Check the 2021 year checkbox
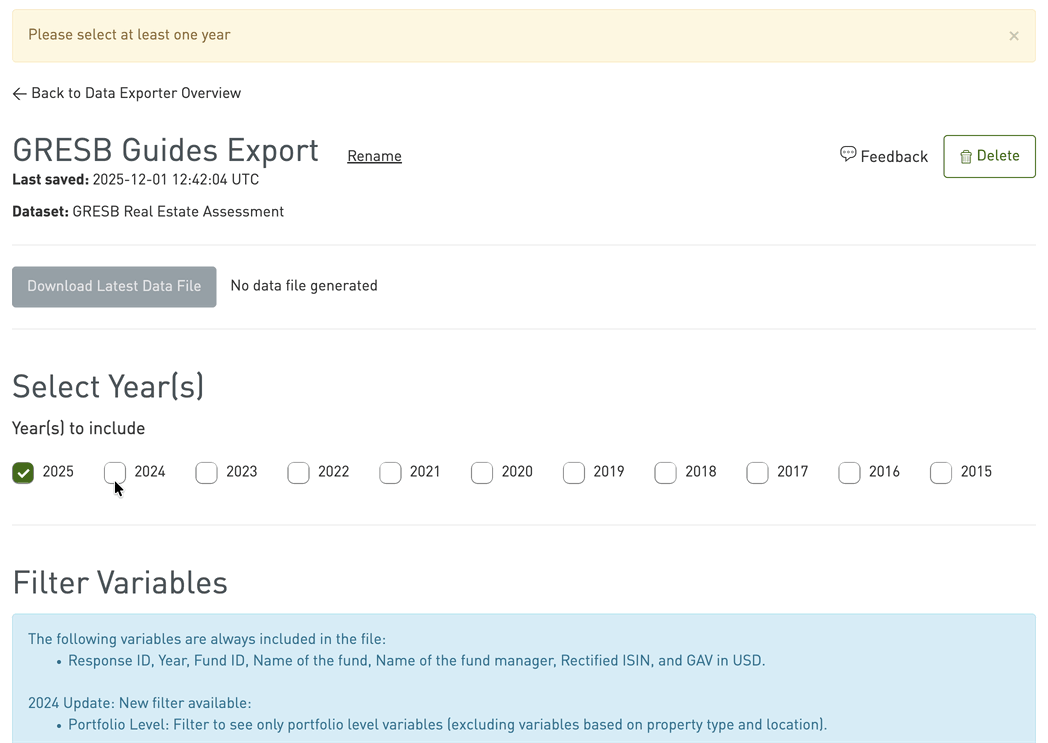This screenshot has height=743, width=1048. (390, 472)
